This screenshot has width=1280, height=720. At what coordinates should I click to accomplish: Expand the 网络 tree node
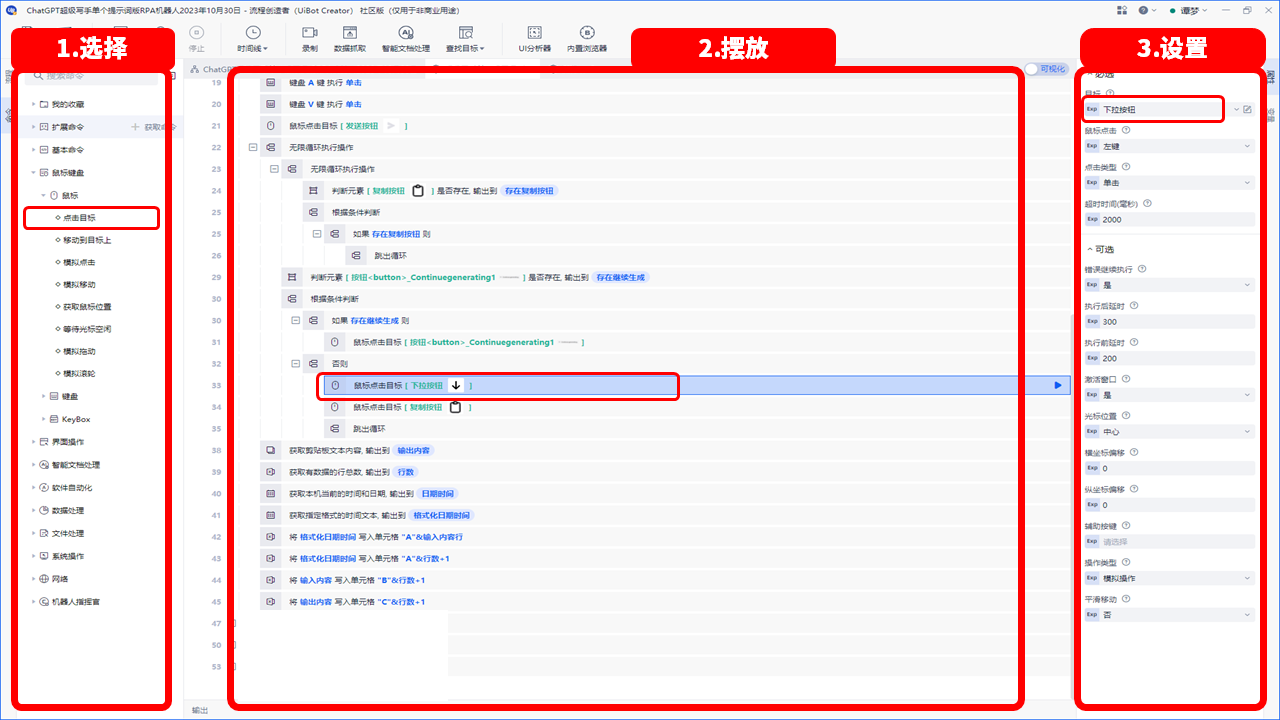click(32, 578)
